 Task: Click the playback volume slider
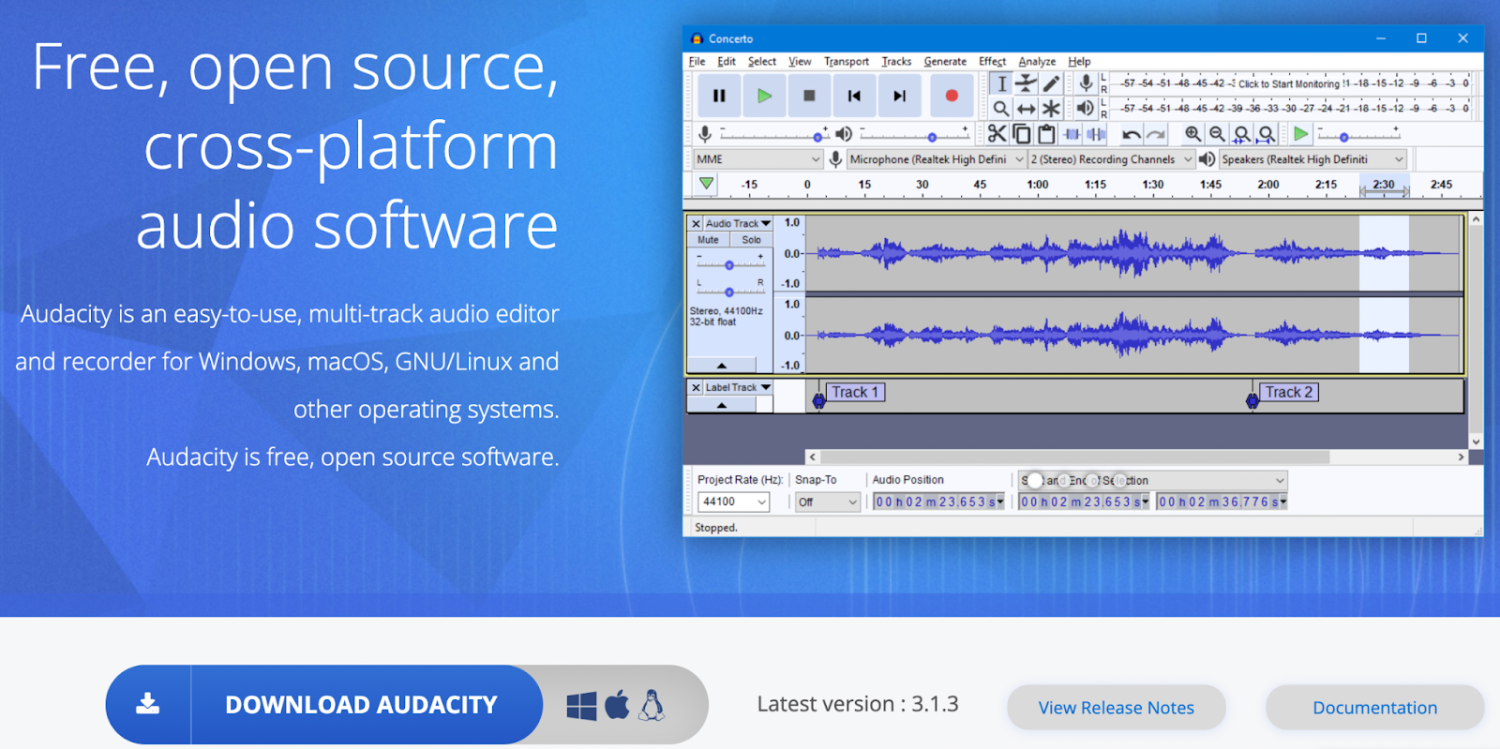pyautogui.click(x=913, y=135)
